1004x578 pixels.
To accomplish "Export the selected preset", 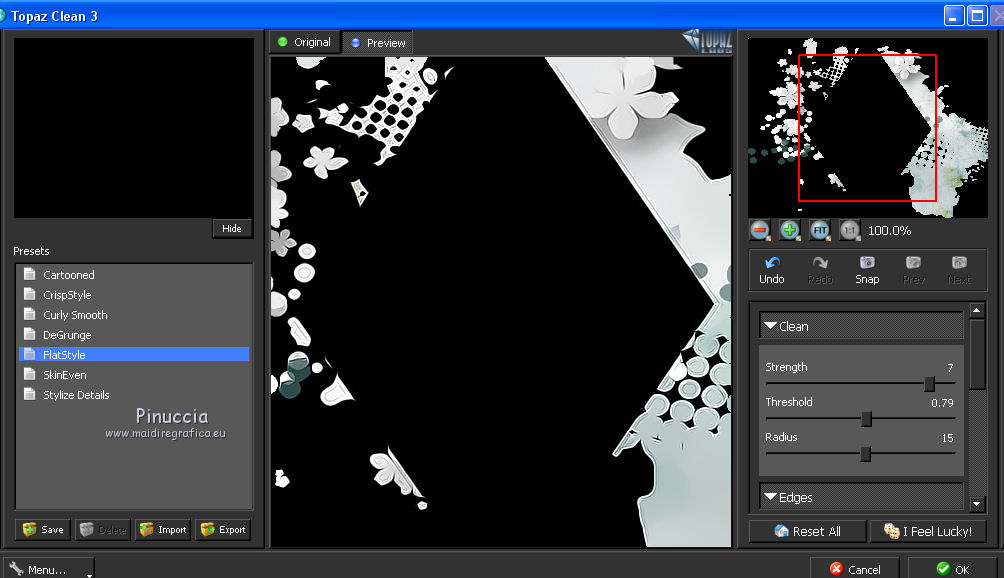I will pos(223,529).
